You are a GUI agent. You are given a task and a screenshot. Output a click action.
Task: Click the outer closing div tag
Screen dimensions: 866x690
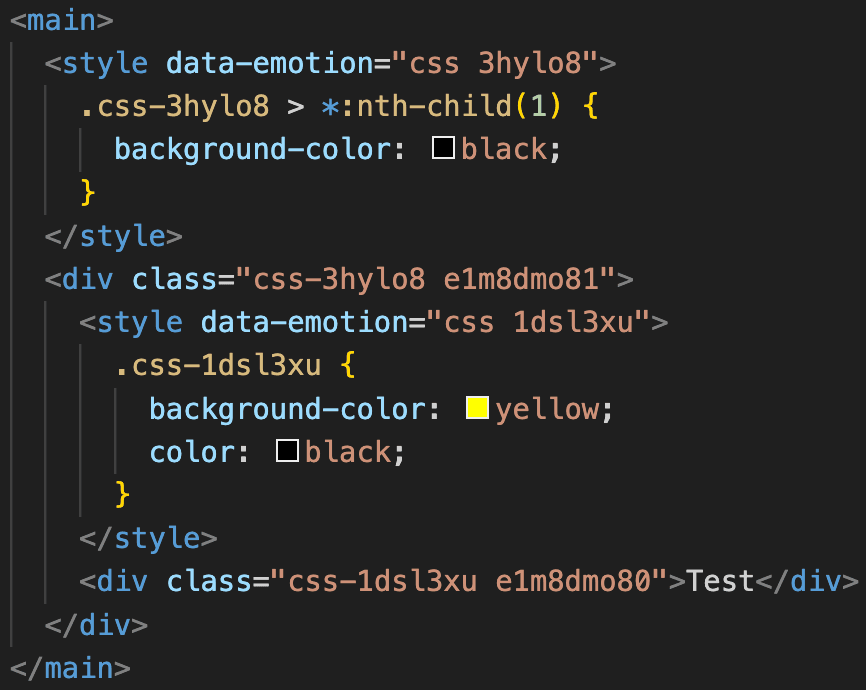[x=96, y=625]
